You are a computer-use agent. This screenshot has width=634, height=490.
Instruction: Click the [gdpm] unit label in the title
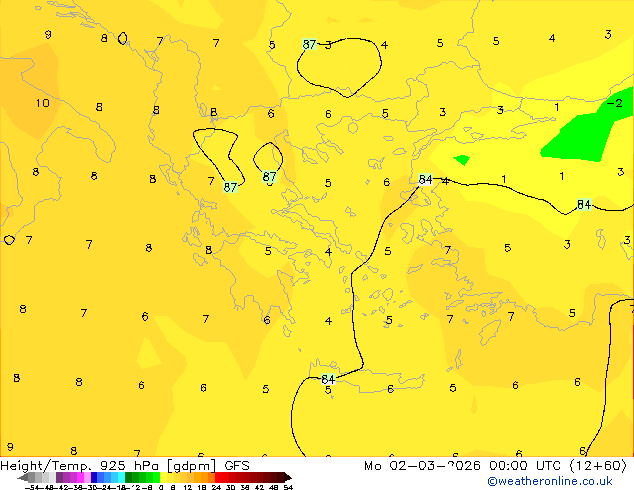click(x=191, y=466)
